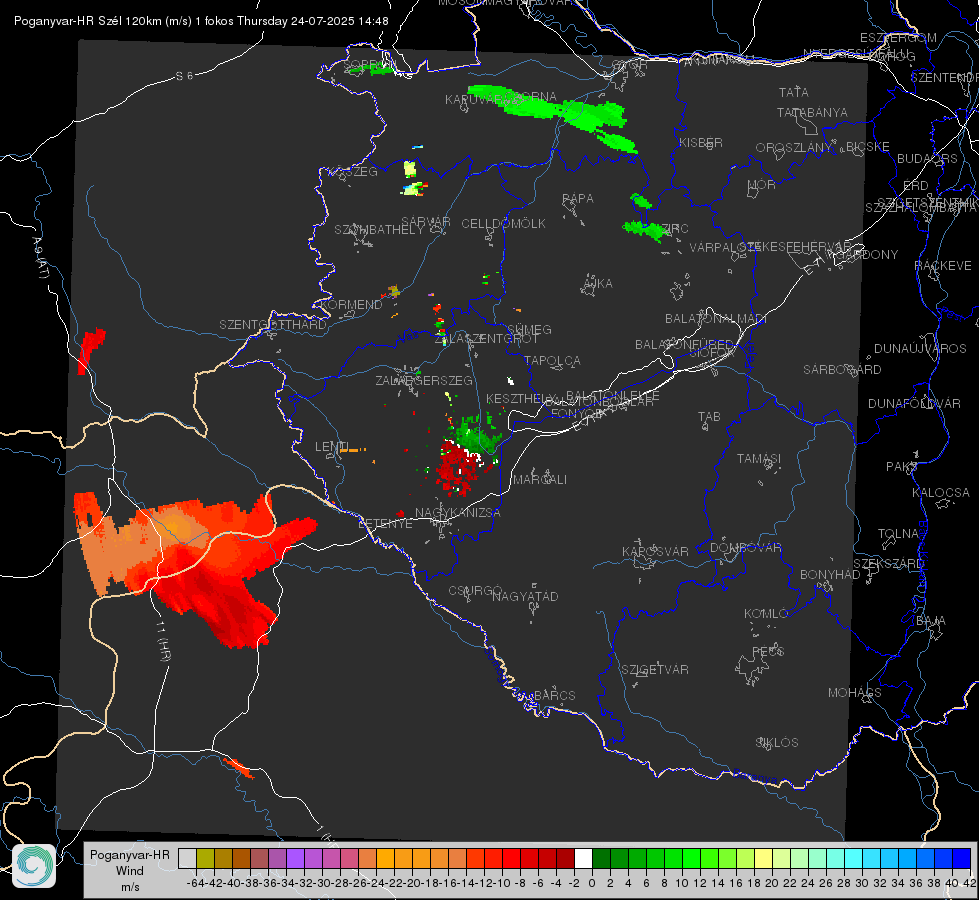The height and width of the screenshot is (900, 979).
Task: Click the 'LETENYE' city label
Action: click(x=385, y=524)
